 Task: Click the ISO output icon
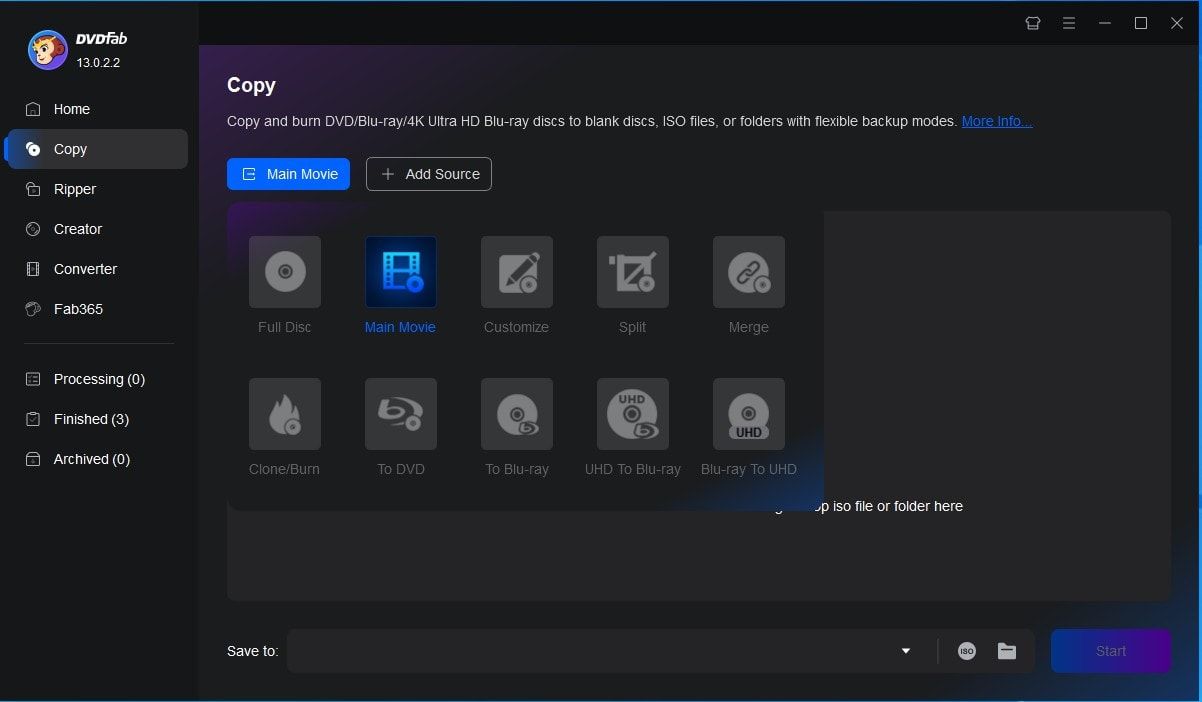(966, 651)
